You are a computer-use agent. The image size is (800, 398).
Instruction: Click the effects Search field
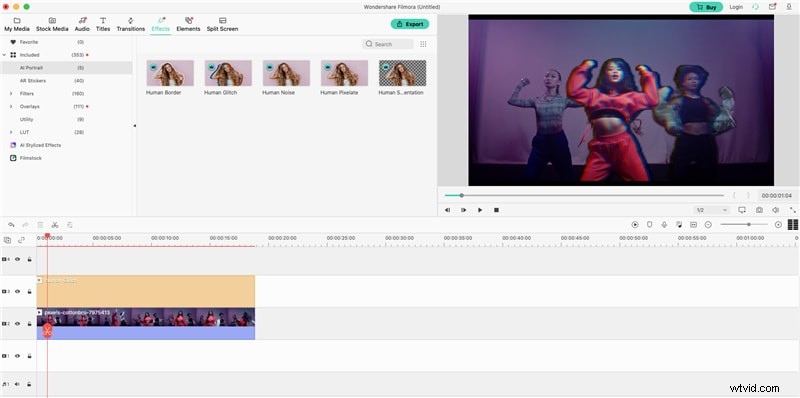coord(388,44)
